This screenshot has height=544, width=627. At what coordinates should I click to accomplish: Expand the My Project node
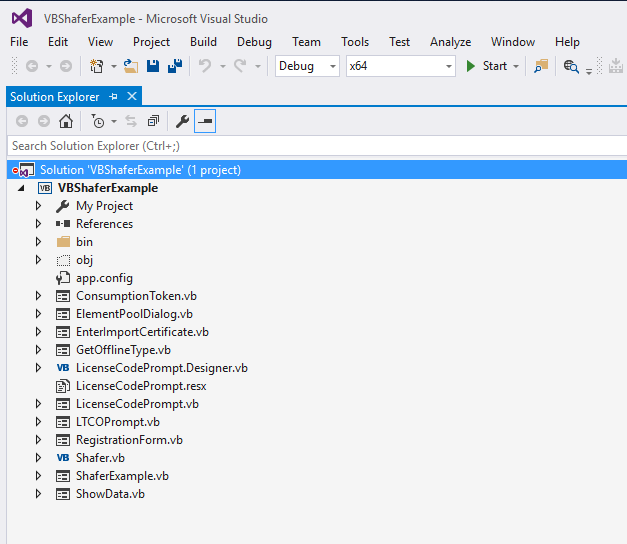[38, 206]
